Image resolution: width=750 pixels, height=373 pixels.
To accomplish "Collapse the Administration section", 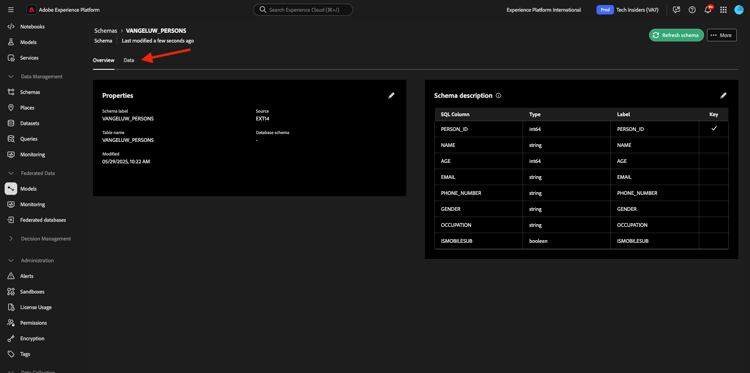I will [11, 261].
